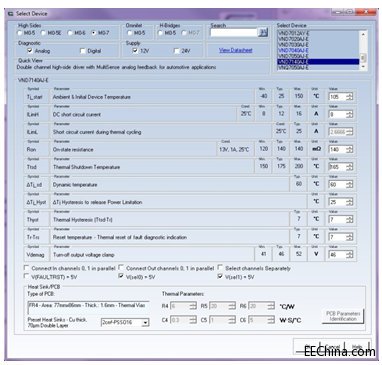Screen dimensions: 382x365
Task: Select High Sides M0-7 radio button
Action: (94, 33)
